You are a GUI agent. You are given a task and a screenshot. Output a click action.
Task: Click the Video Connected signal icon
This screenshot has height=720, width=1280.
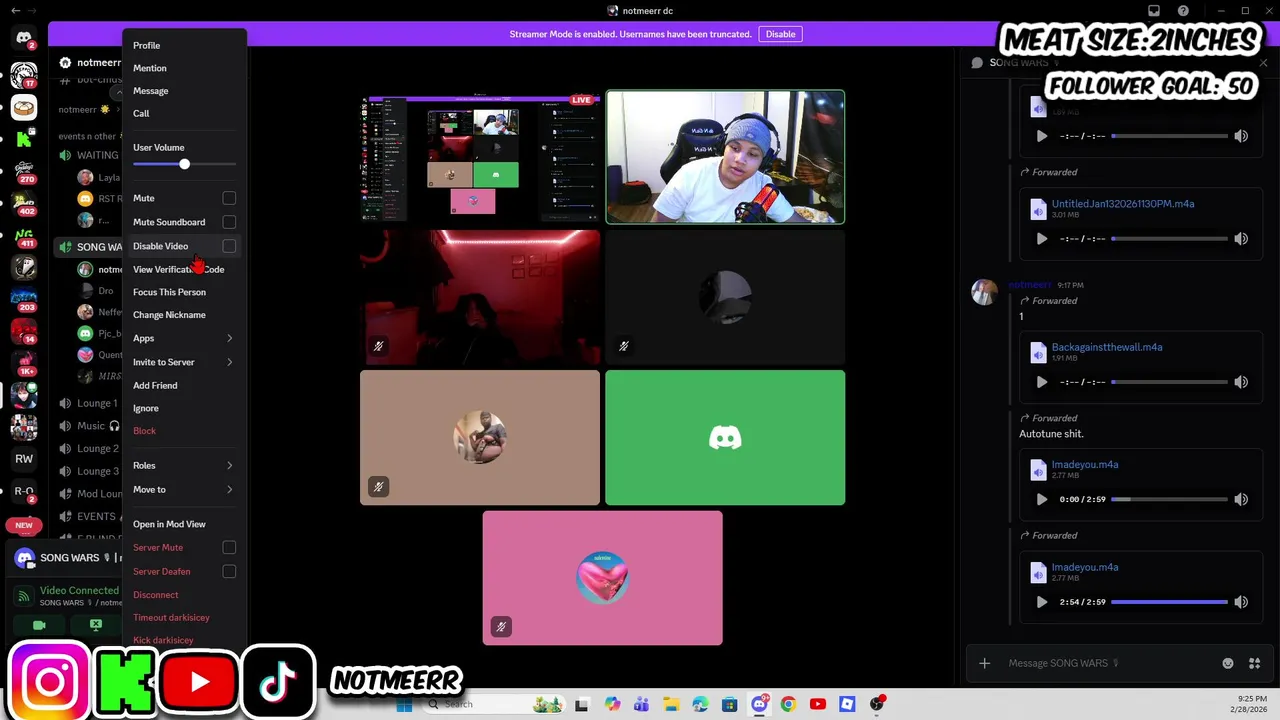pos(24,596)
